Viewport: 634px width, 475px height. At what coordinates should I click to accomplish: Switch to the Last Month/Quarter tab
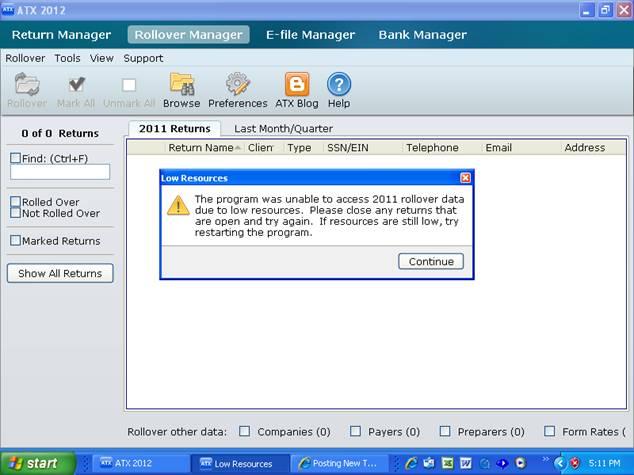(x=283, y=129)
